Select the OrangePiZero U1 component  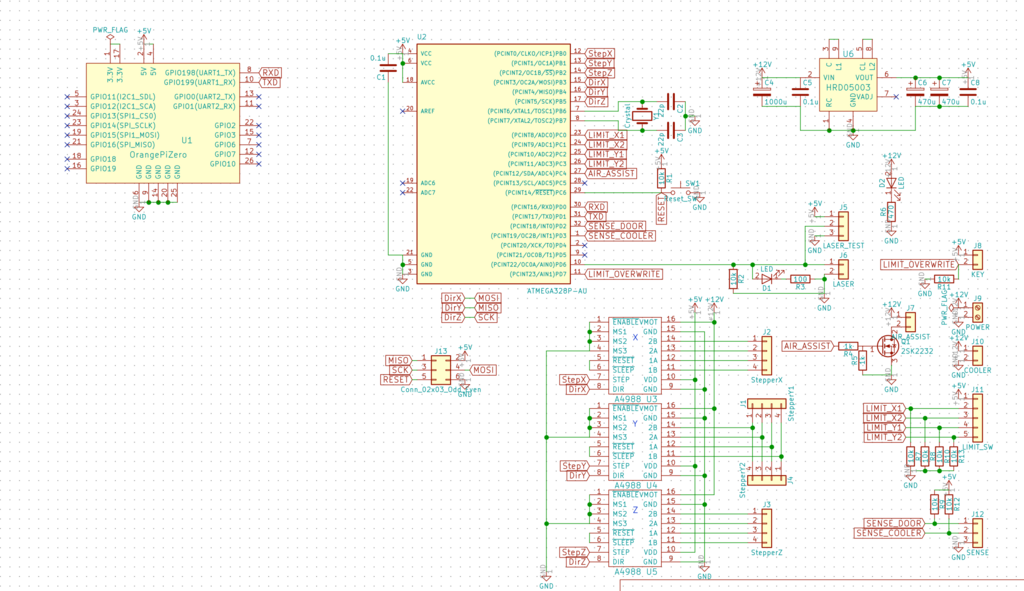click(163, 123)
